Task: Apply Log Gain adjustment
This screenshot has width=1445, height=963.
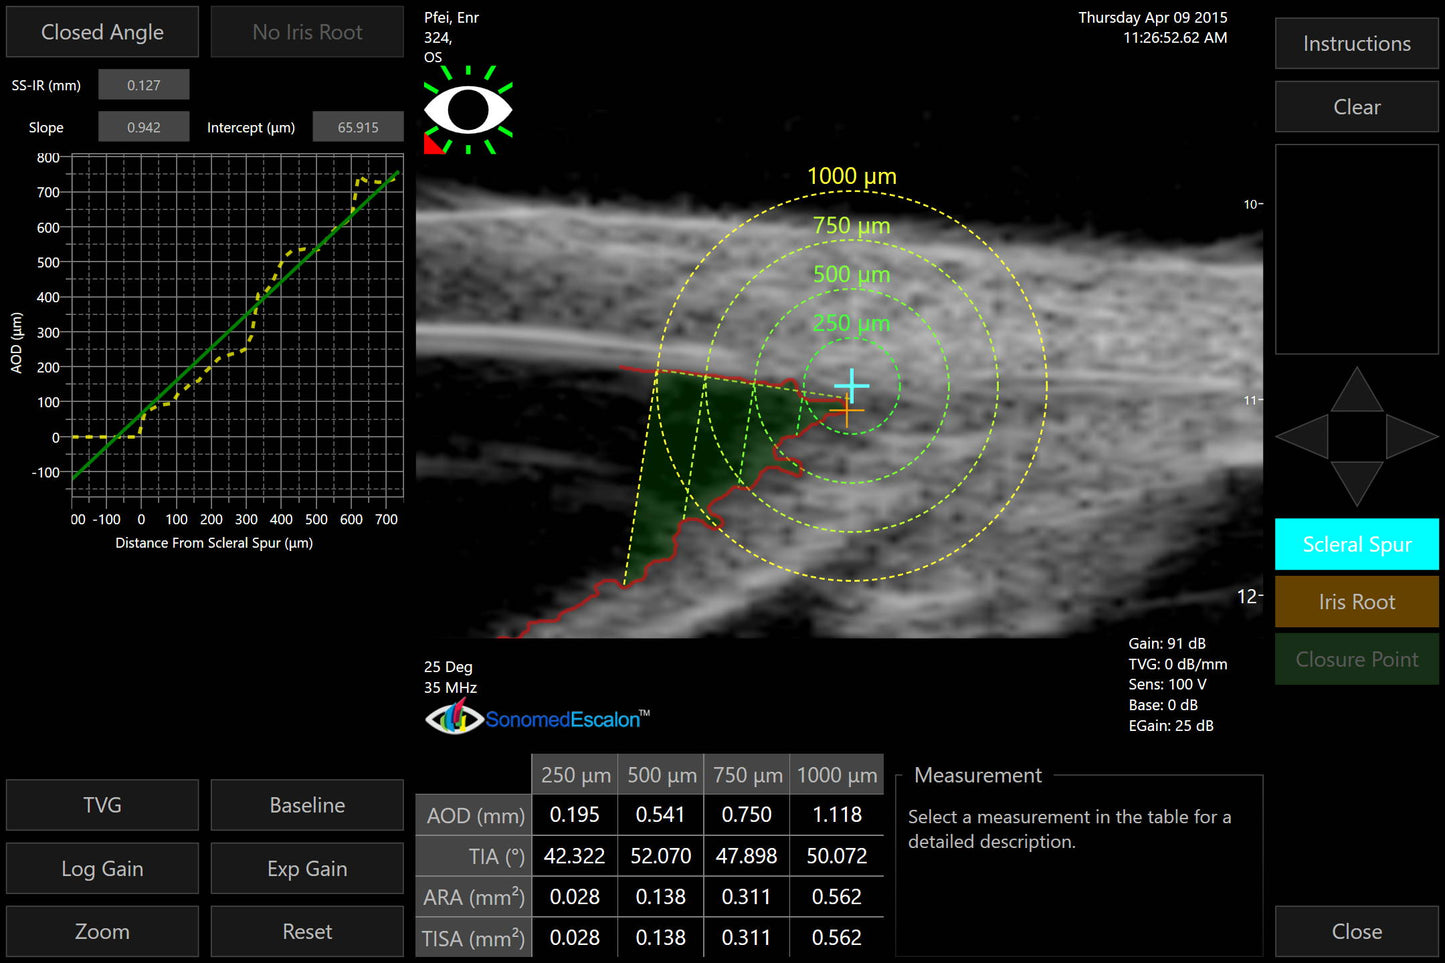Action: [x=102, y=868]
